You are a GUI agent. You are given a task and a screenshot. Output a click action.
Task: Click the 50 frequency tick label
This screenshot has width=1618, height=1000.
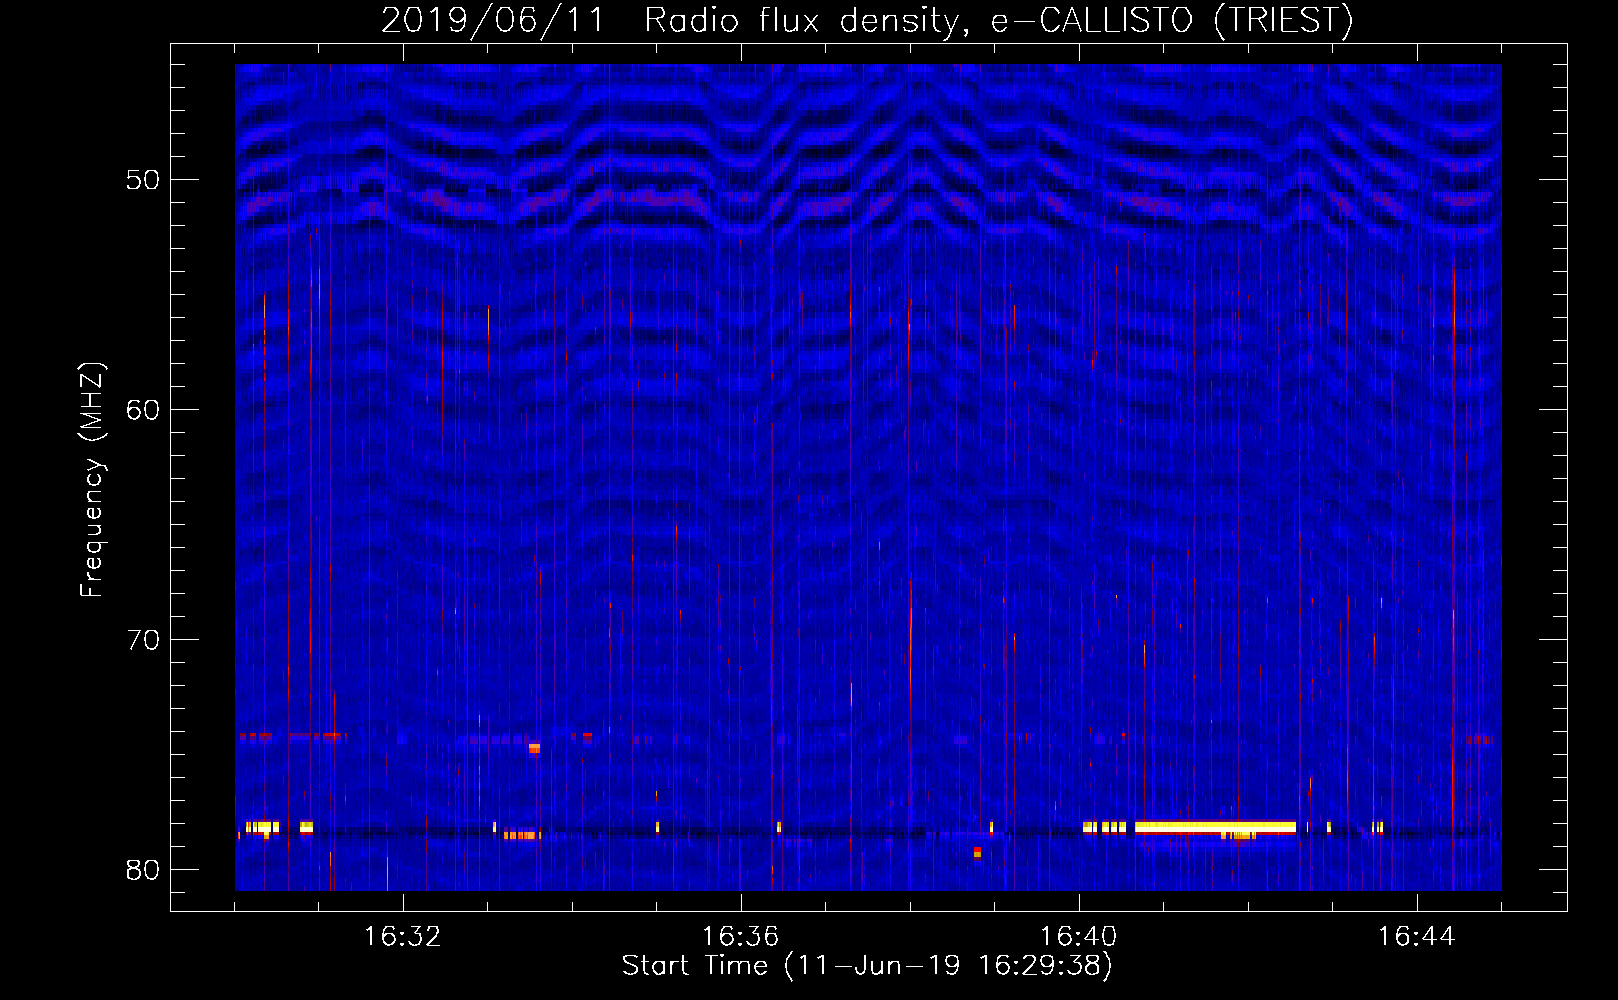pos(143,180)
